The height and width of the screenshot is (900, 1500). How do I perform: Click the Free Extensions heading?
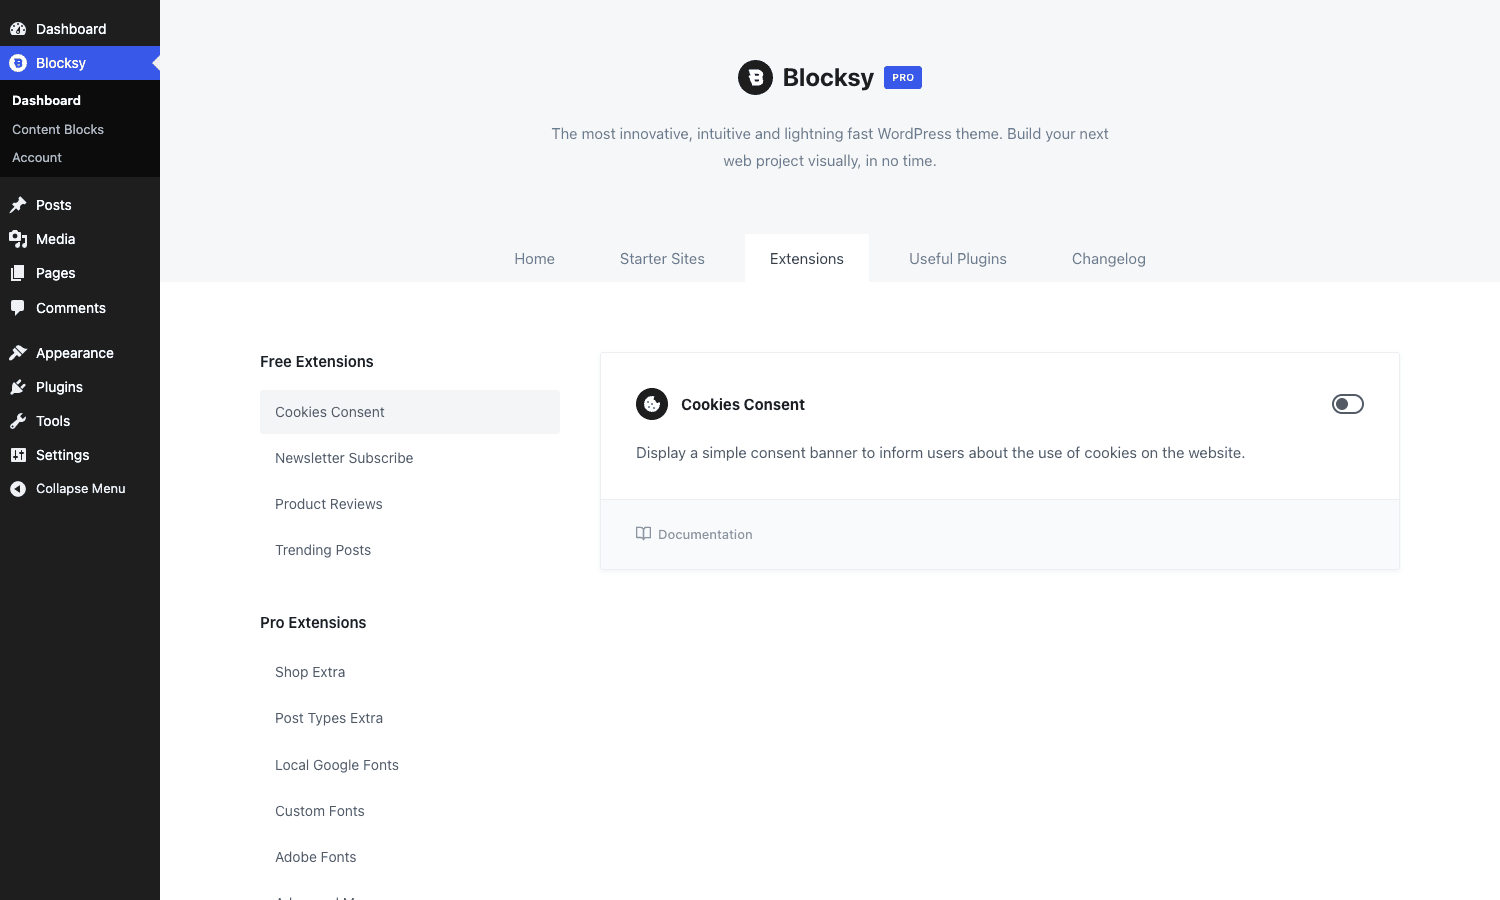pos(317,362)
